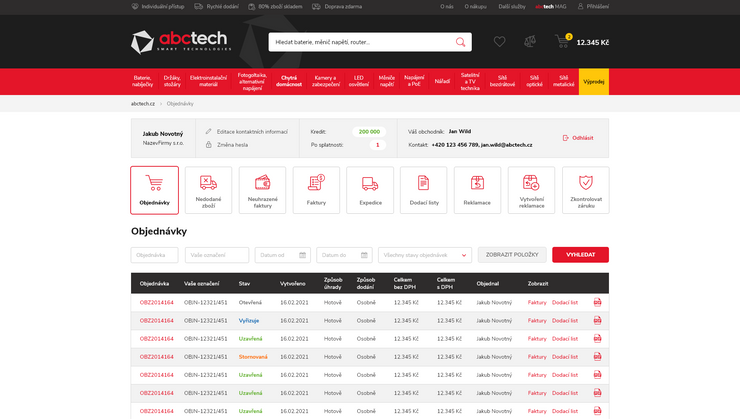The height and width of the screenshot is (419, 740).
Task: Open the Datum do date picker
Action: pos(344,255)
